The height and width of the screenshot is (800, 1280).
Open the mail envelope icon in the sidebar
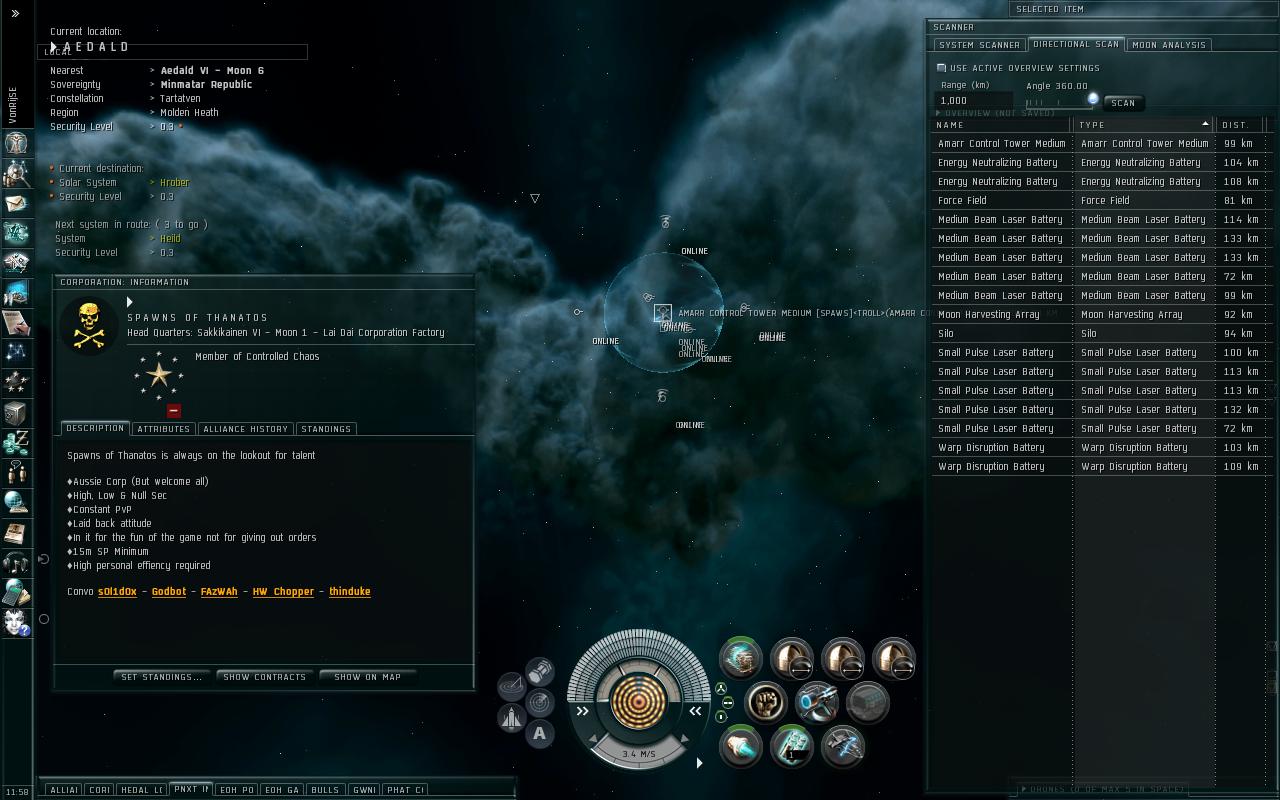[x=16, y=204]
